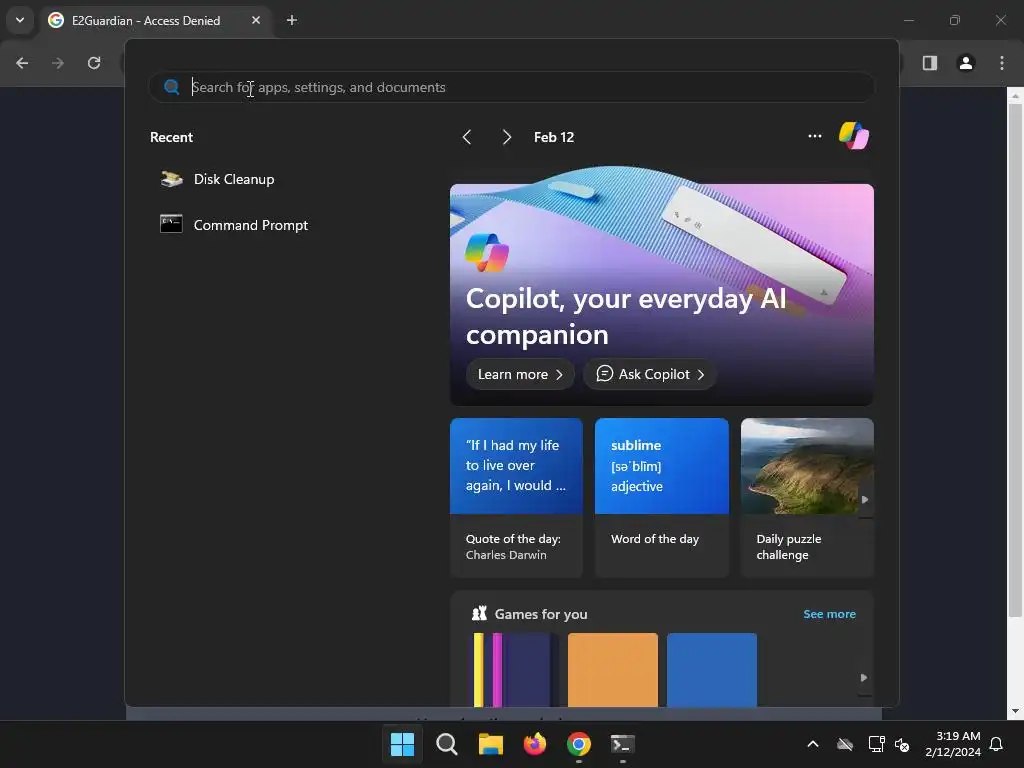The height and width of the screenshot is (768, 1024).
Task: Go to next day in search highlights
Action: [x=507, y=137]
